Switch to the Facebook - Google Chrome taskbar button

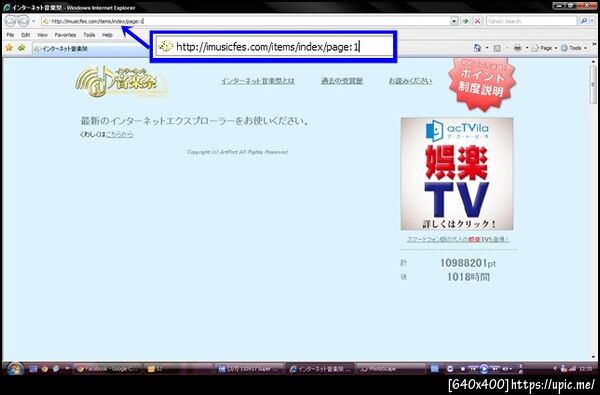coord(107,369)
